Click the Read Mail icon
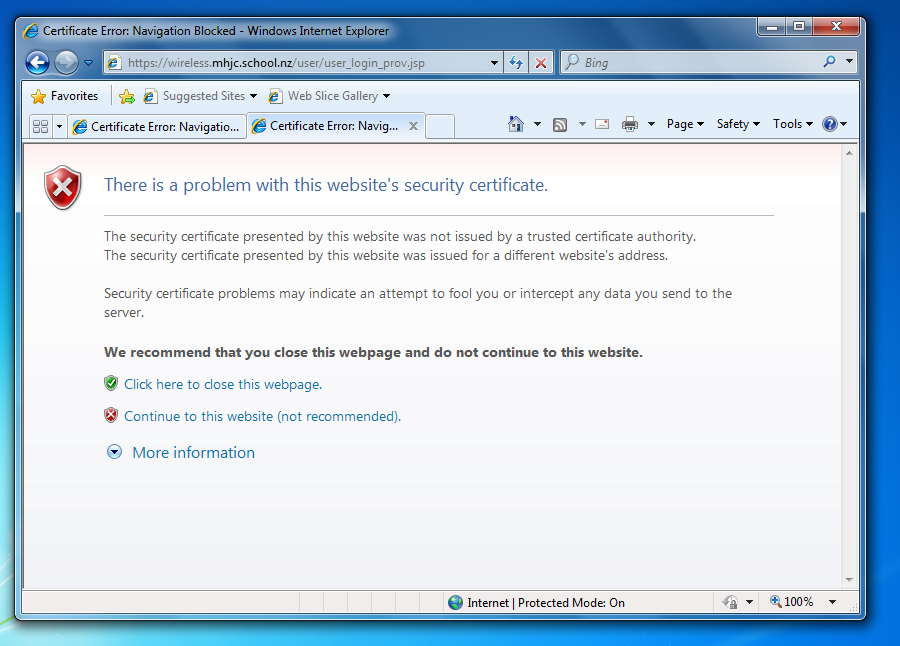 601,123
